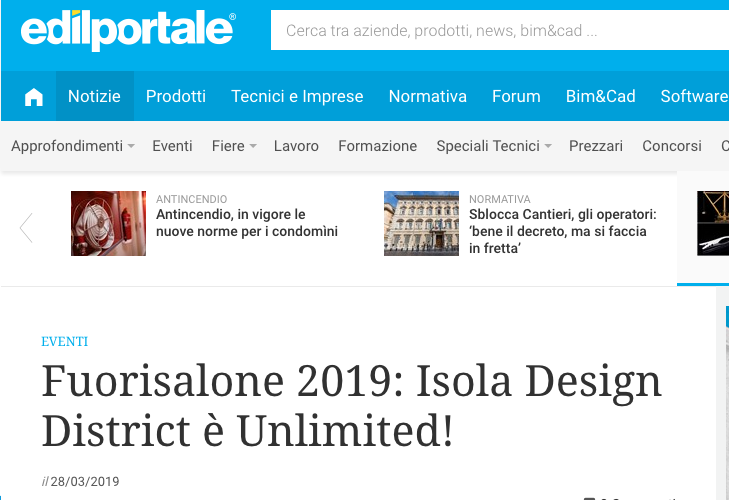The width and height of the screenshot is (729, 500).
Task: Click the previous carousel arrow
Action: 26,227
